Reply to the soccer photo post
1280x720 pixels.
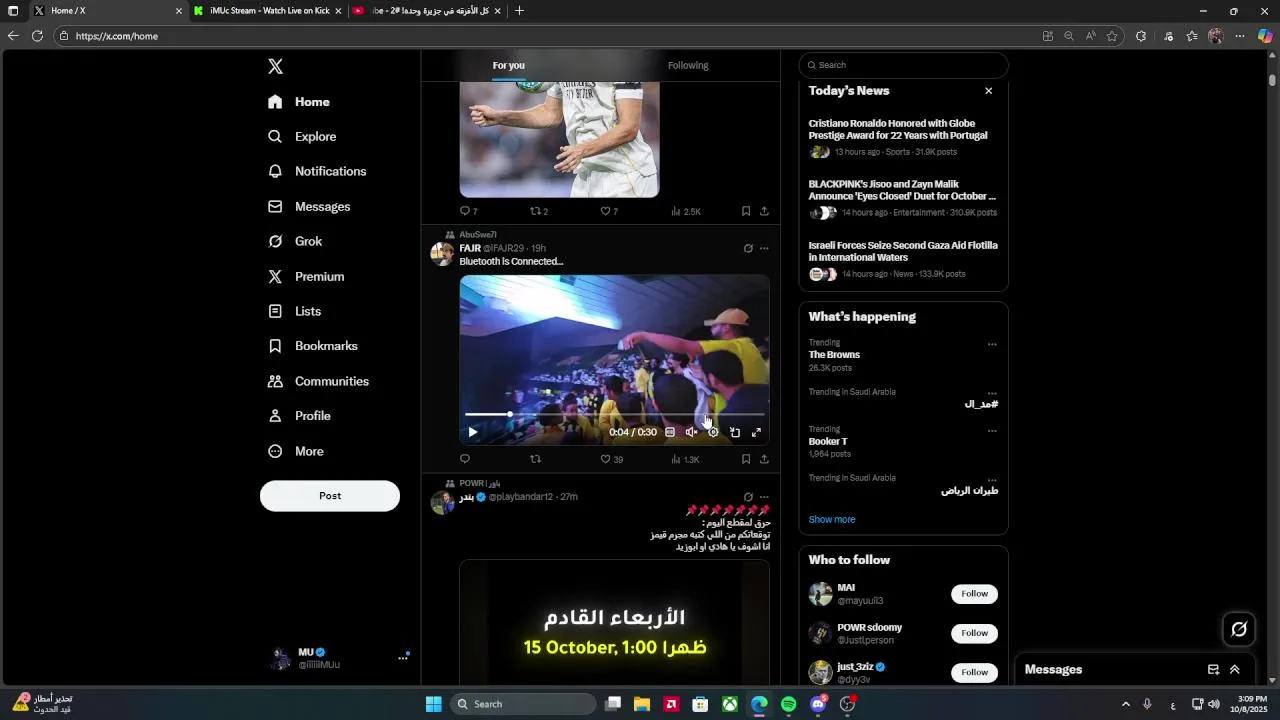click(x=468, y=212)
